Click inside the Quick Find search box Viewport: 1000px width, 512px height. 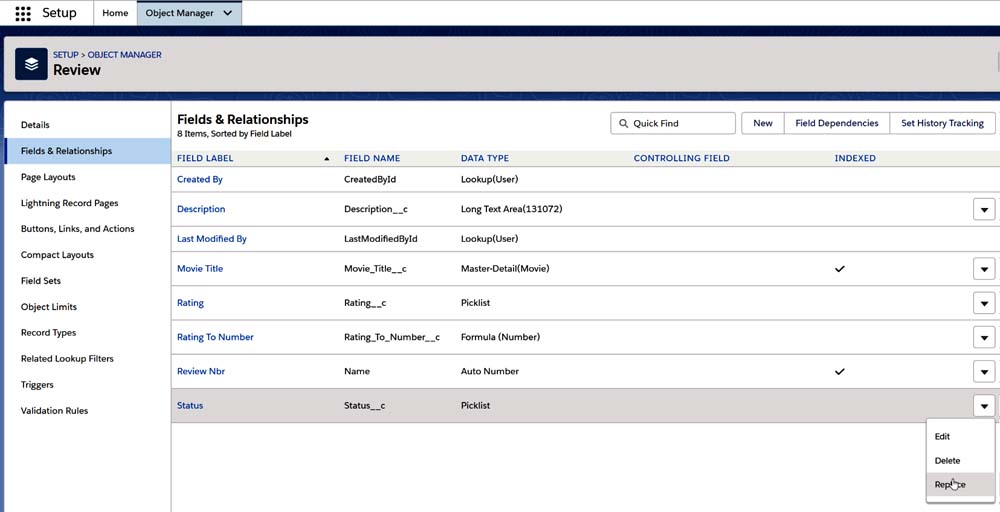tap(680, 123)
